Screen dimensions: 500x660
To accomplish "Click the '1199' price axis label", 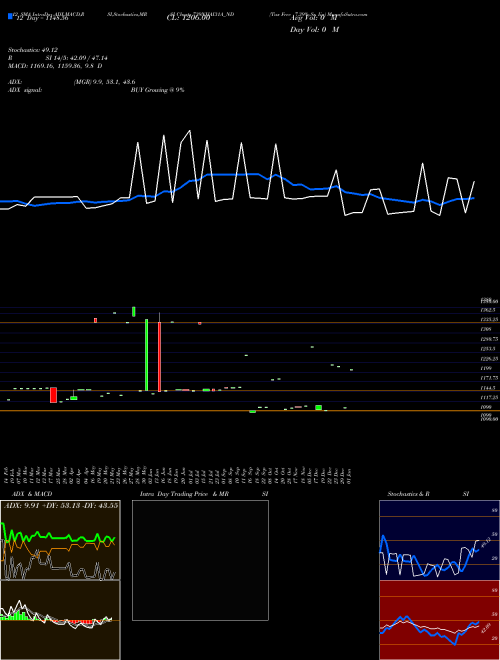I will coord(486,368).
